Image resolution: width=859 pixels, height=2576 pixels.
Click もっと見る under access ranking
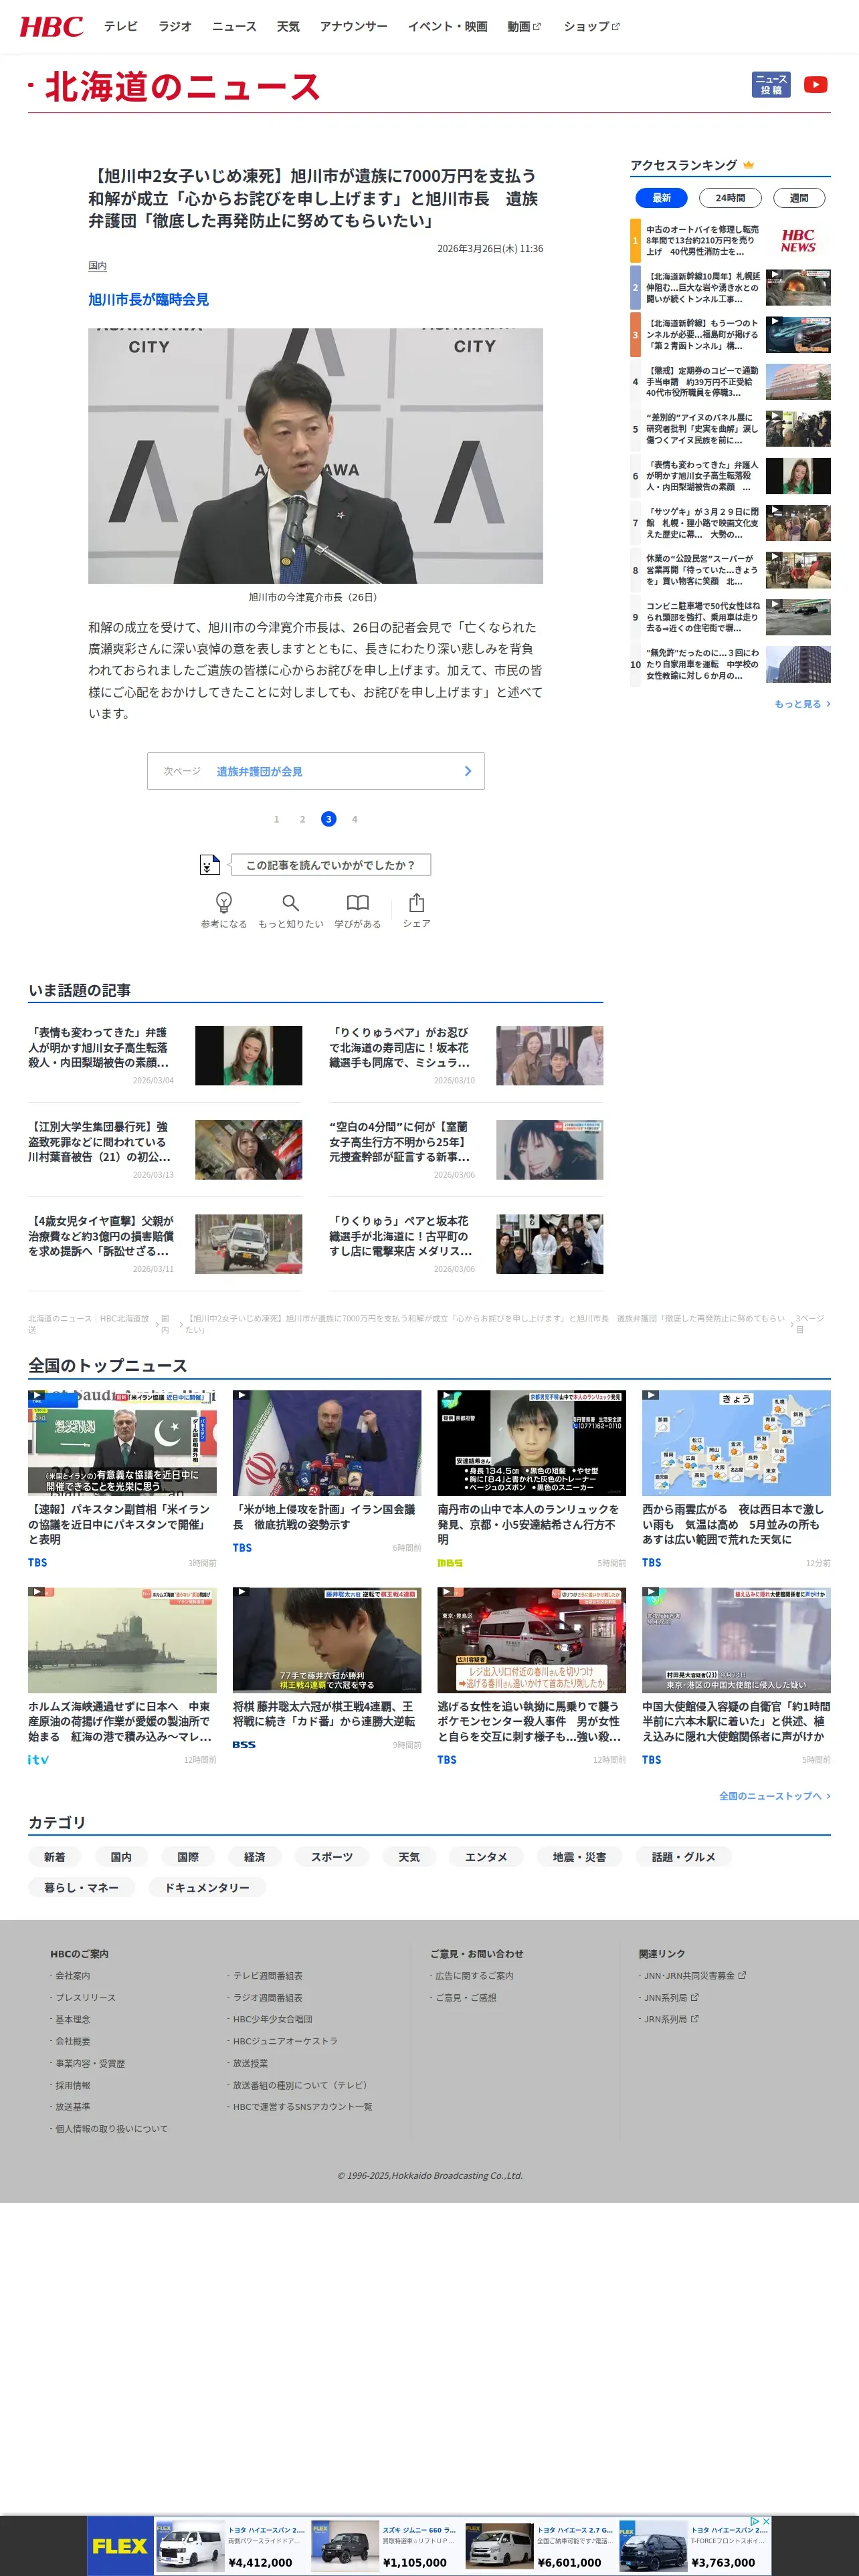coord(802,704)
